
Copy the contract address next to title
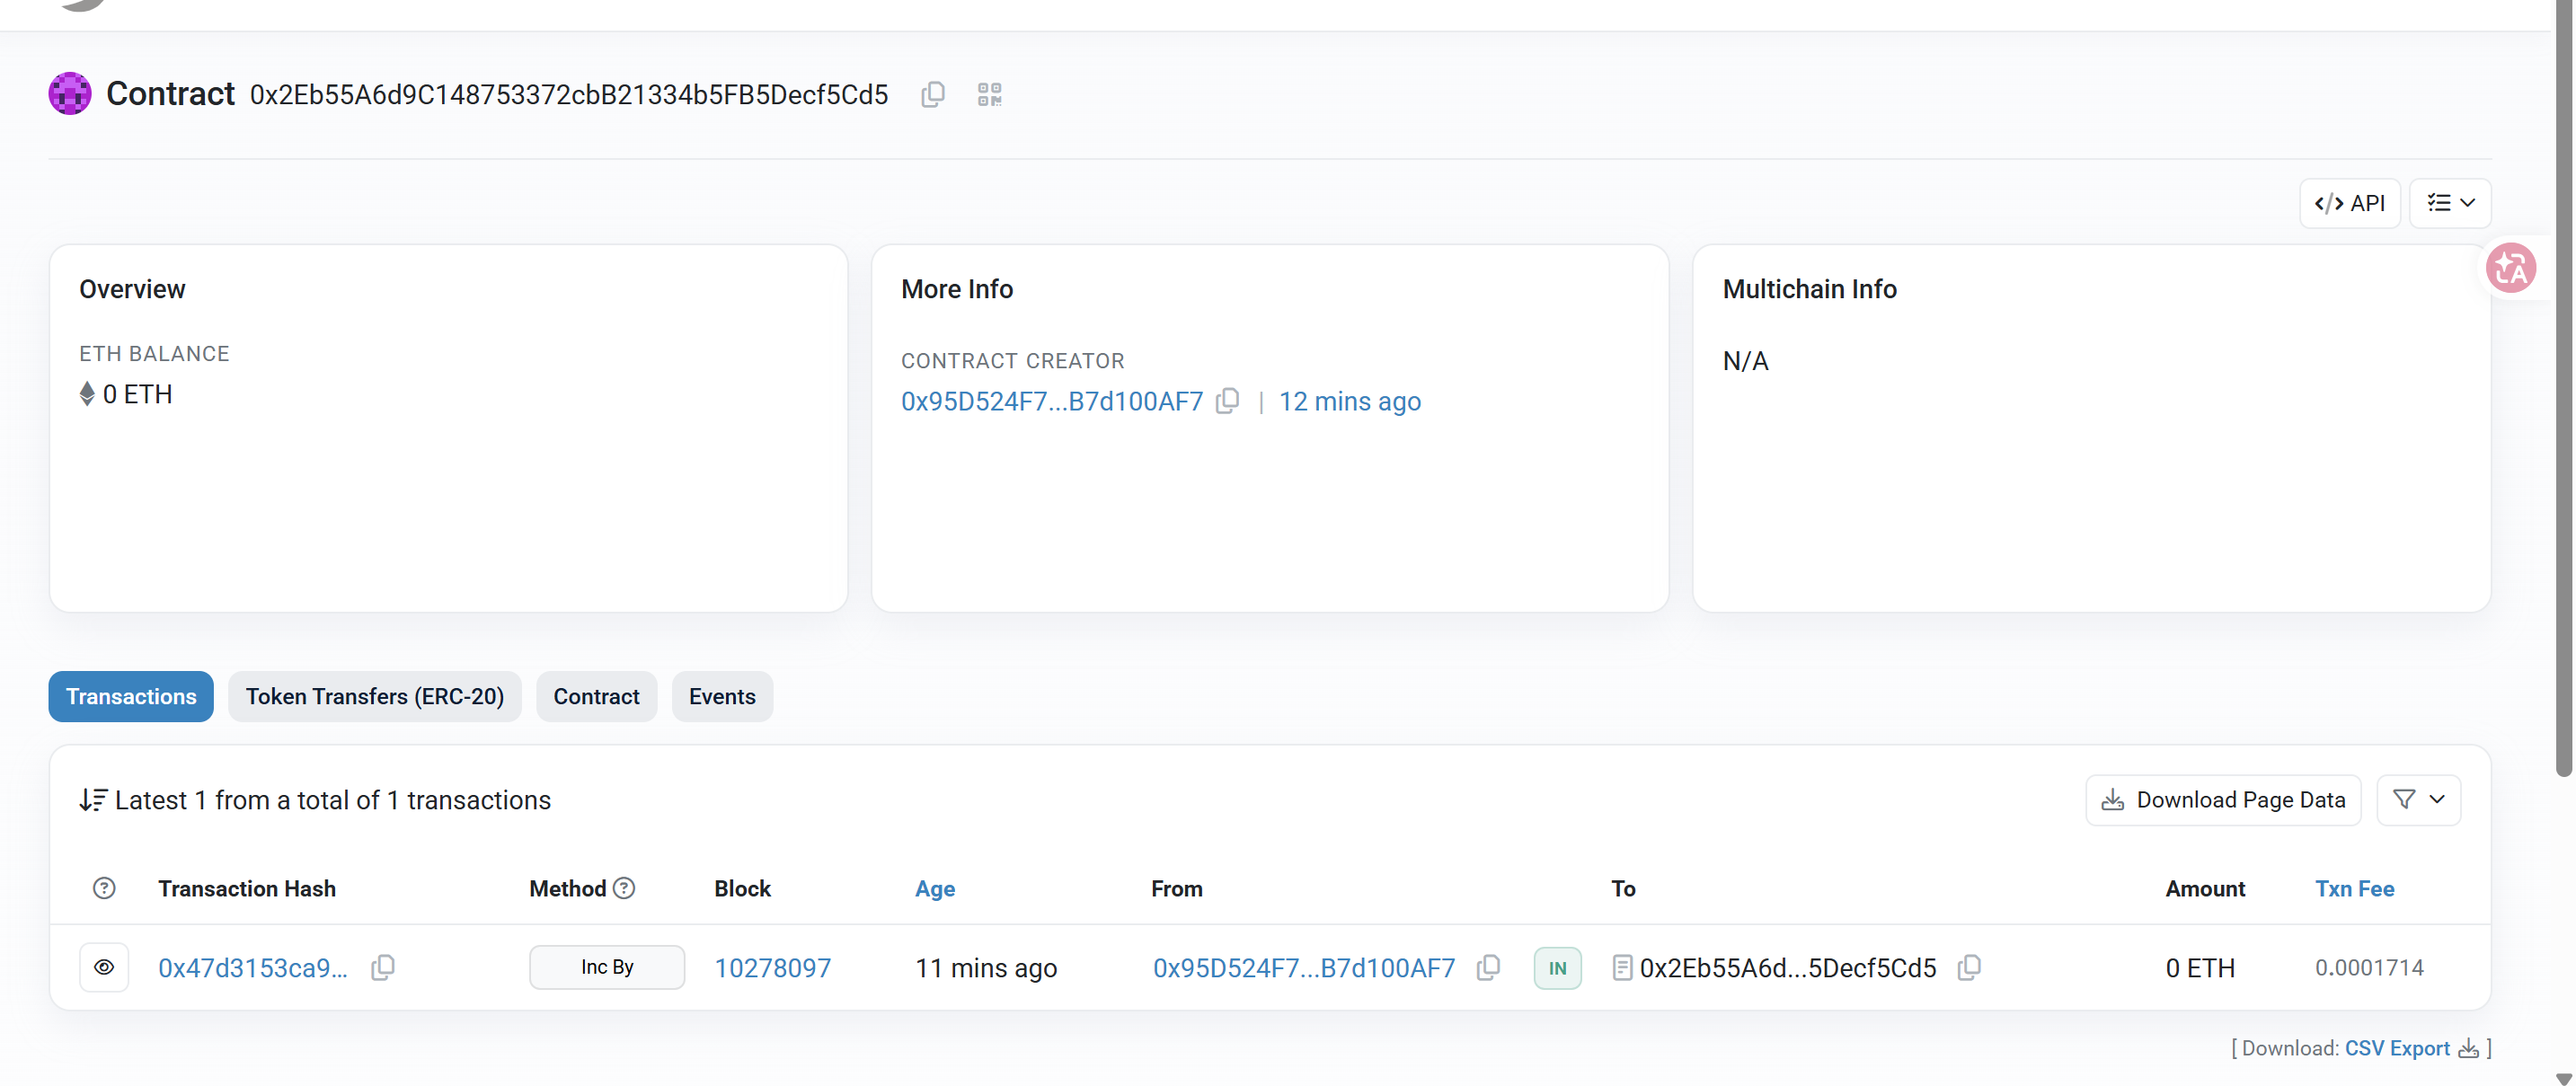[932, 94]
